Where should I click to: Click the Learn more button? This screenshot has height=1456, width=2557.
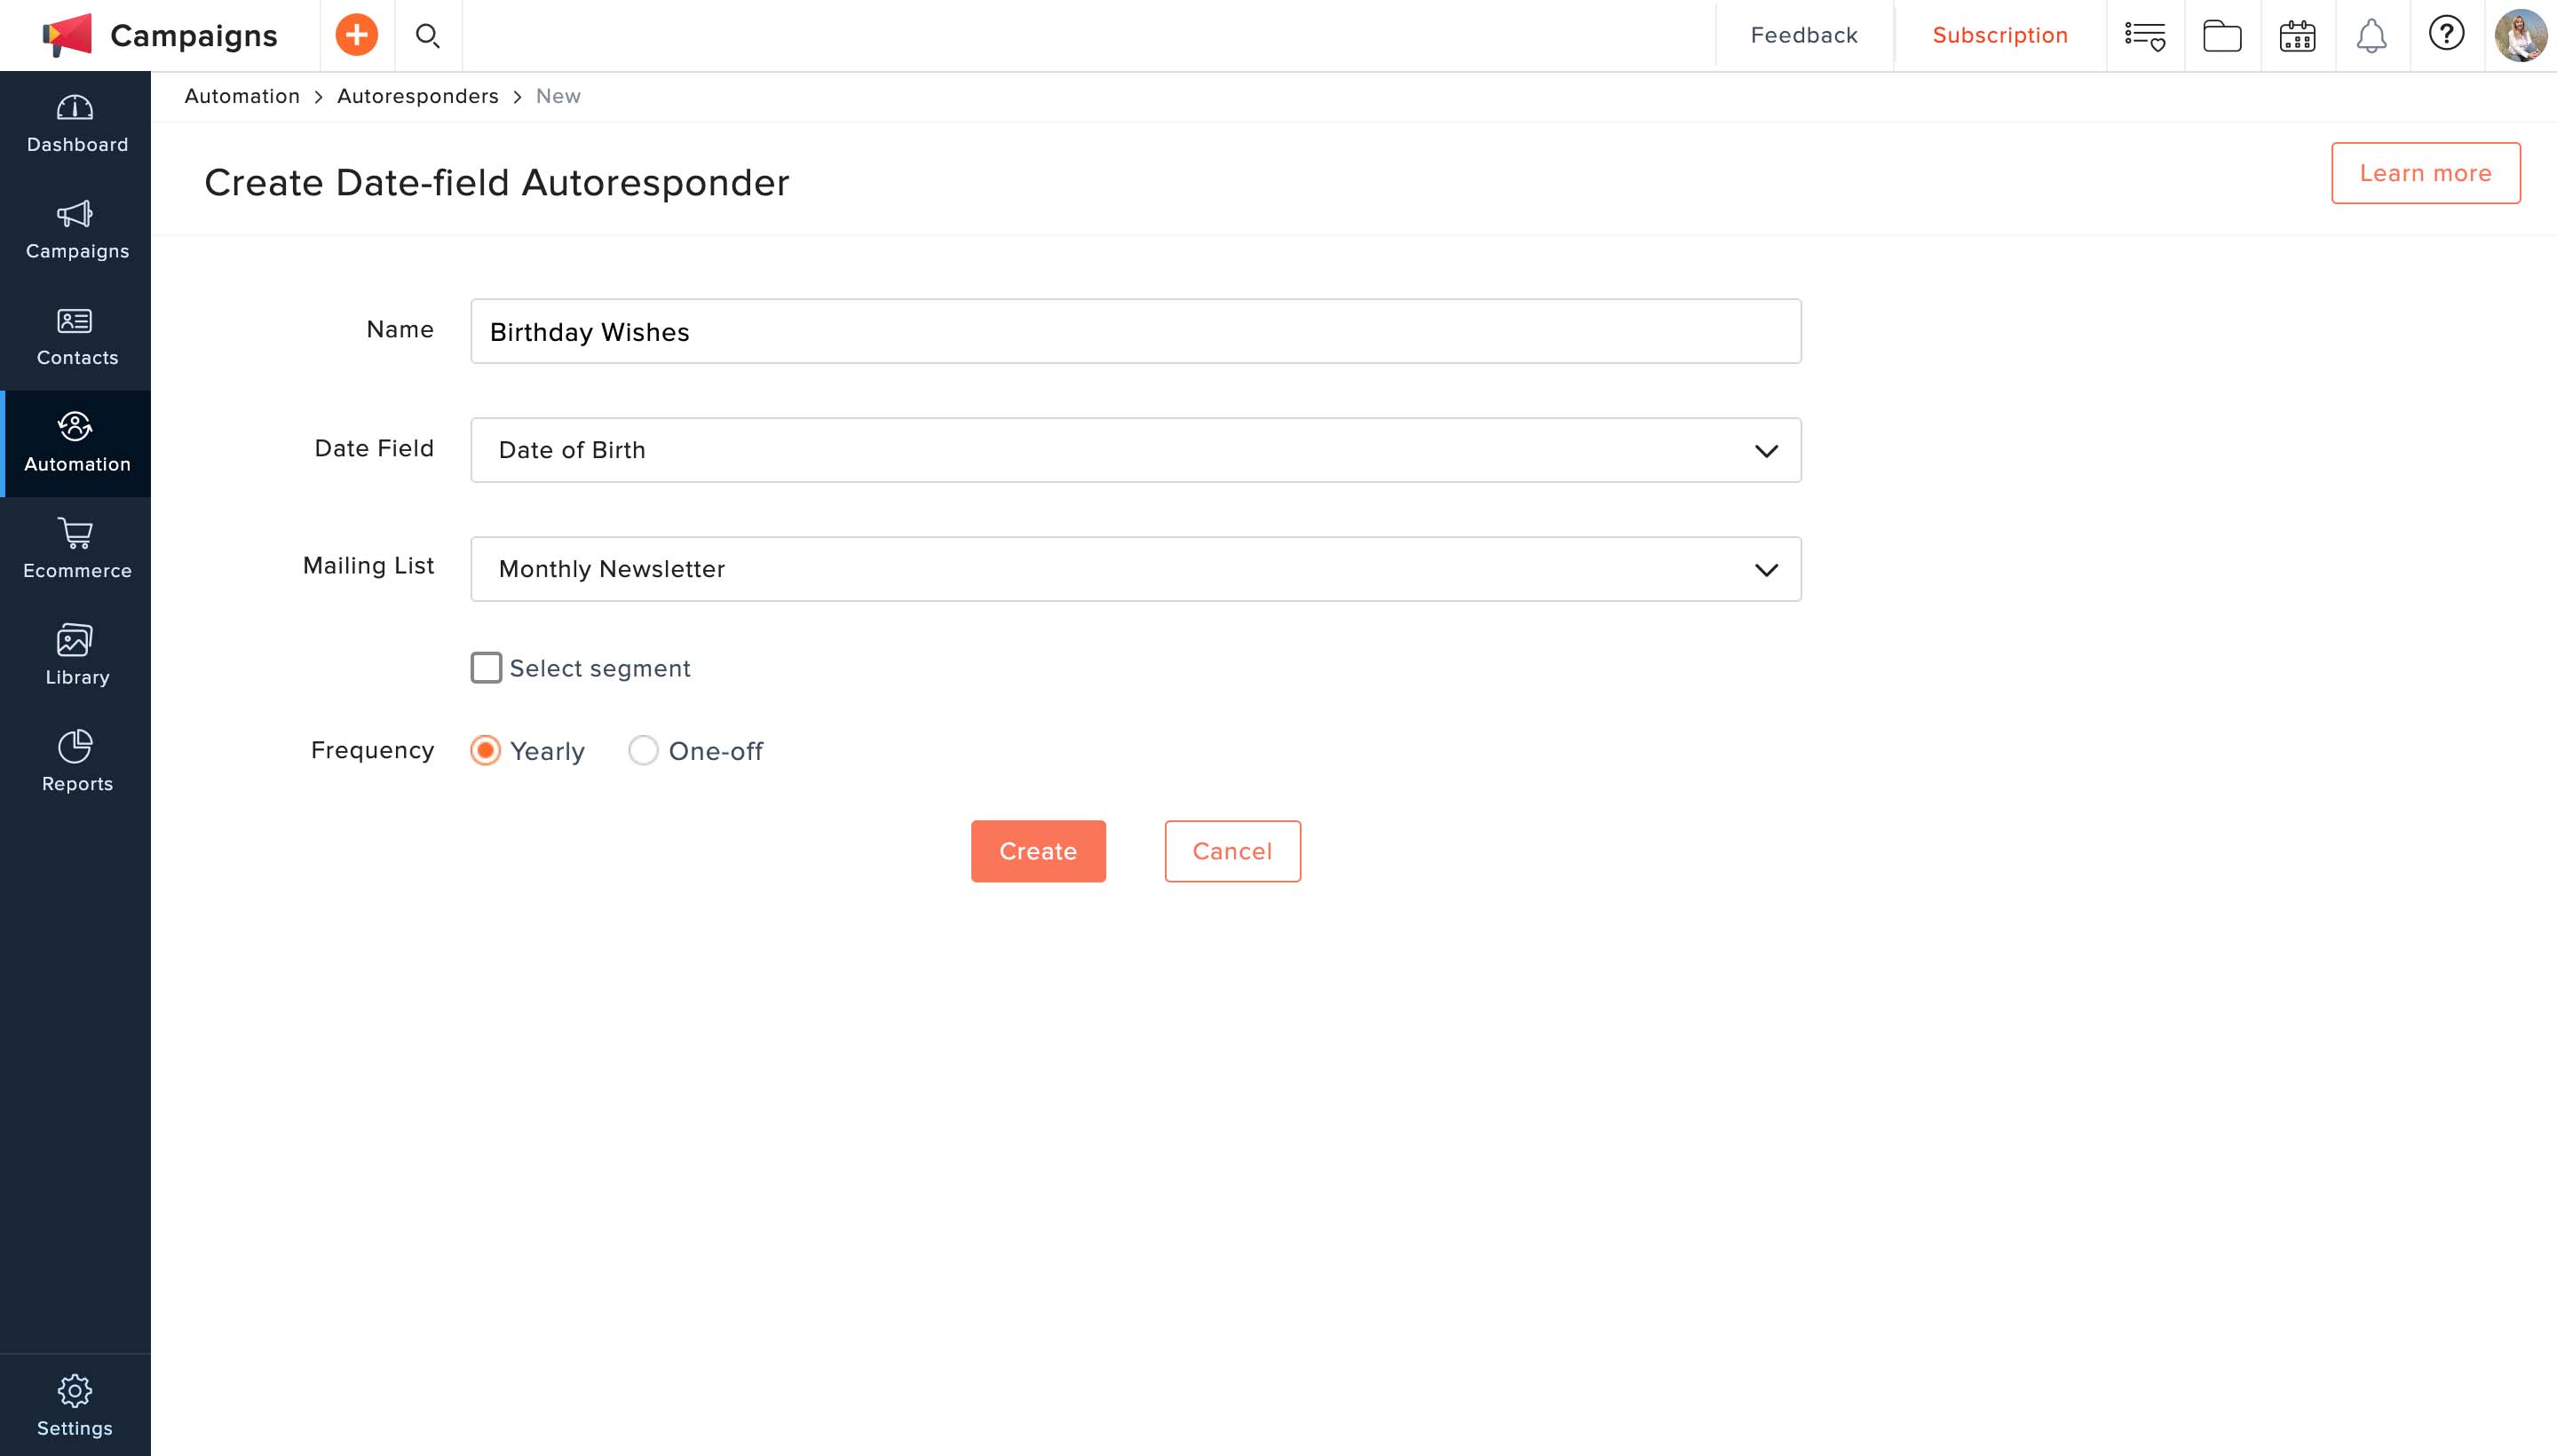click(x=2424, y=173)
